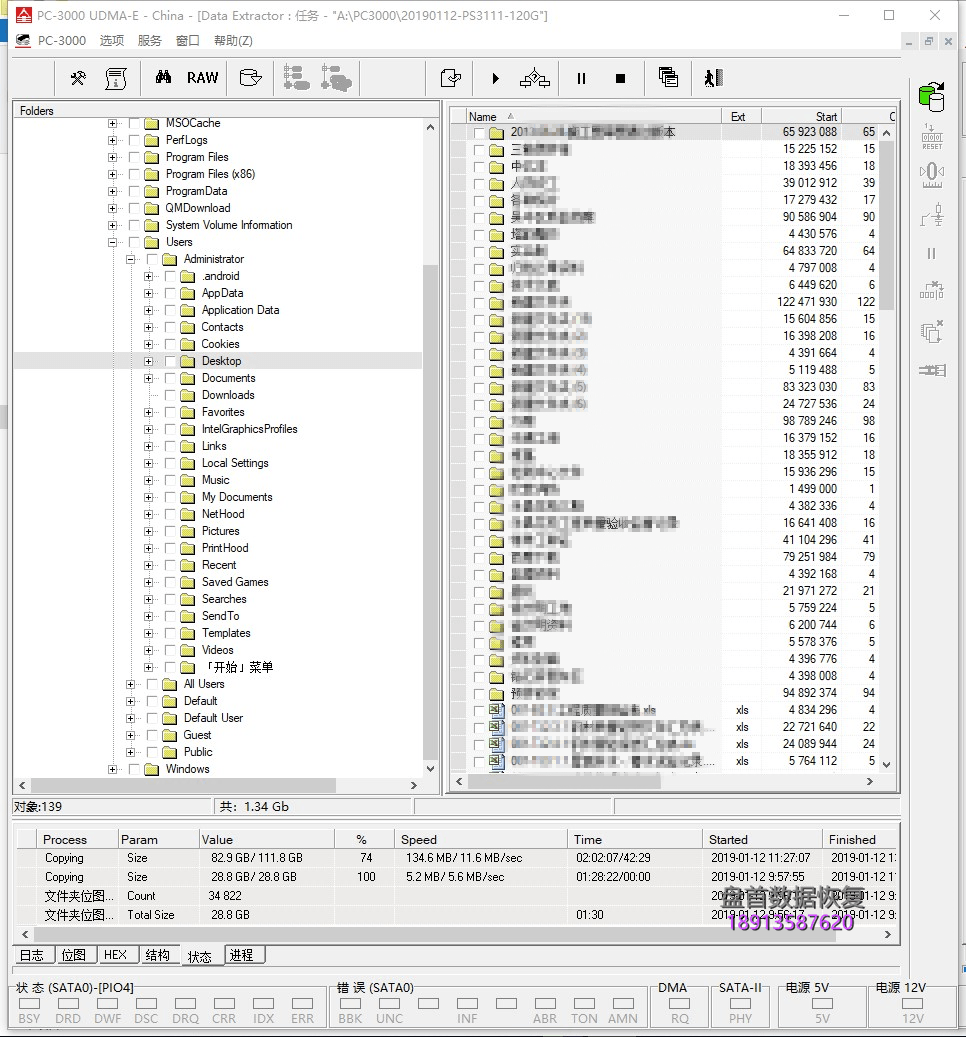This screenshot has height=1037, width=966.
Task: Expand the ProgramData folder node
Action: click(112, 191)
